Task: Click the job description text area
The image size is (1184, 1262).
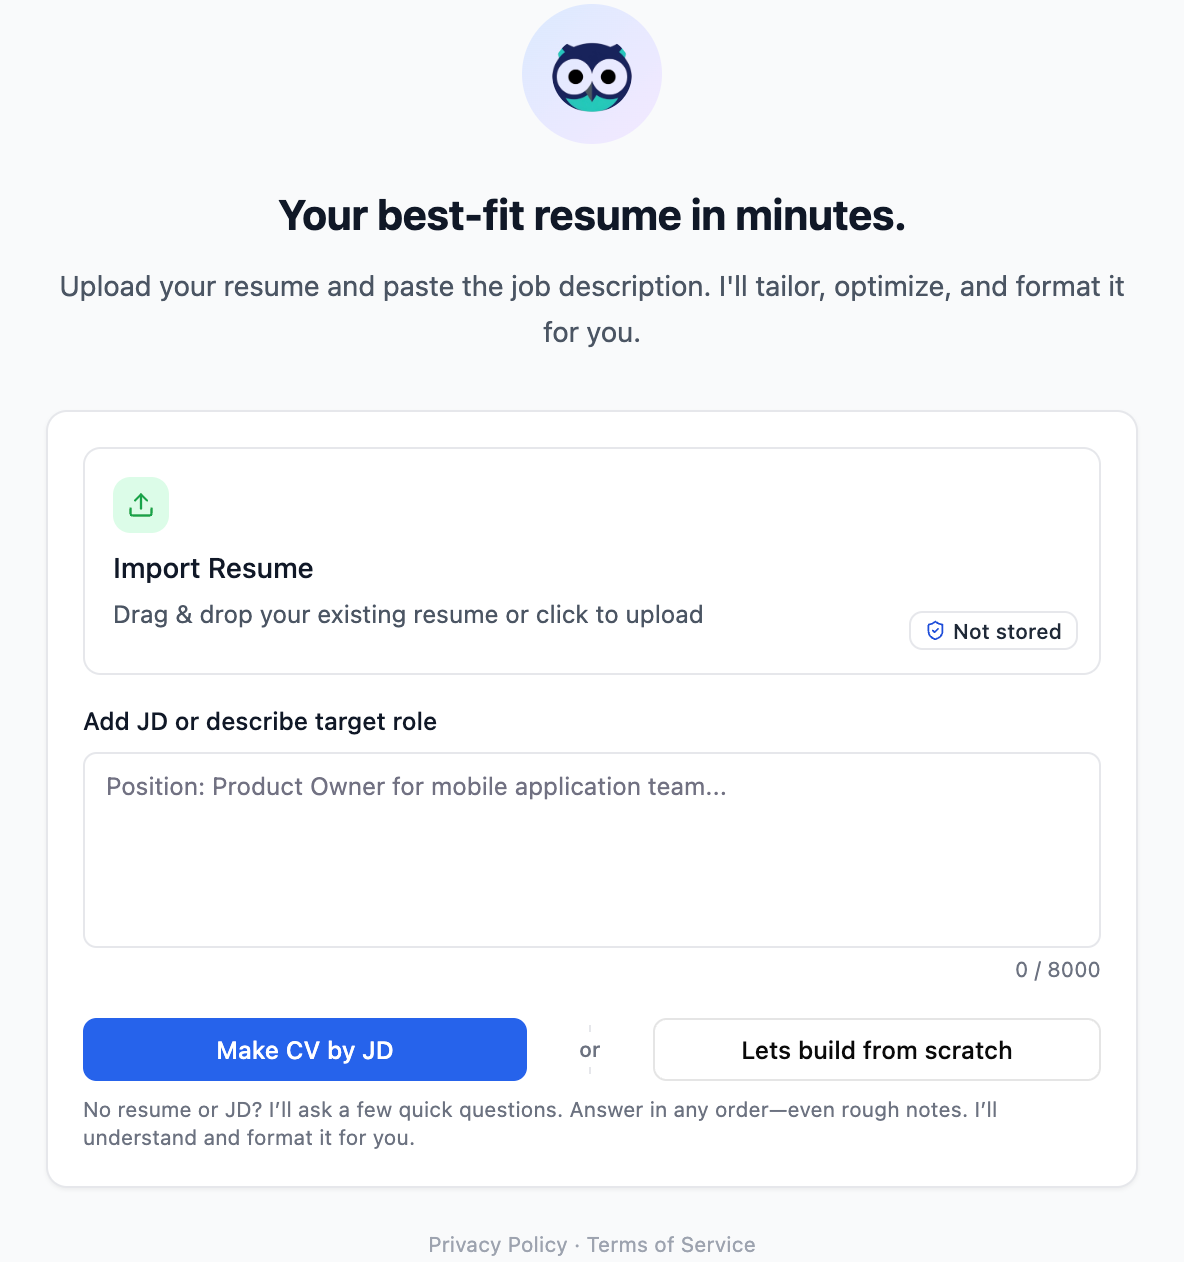Action: [x=591, y=850]
